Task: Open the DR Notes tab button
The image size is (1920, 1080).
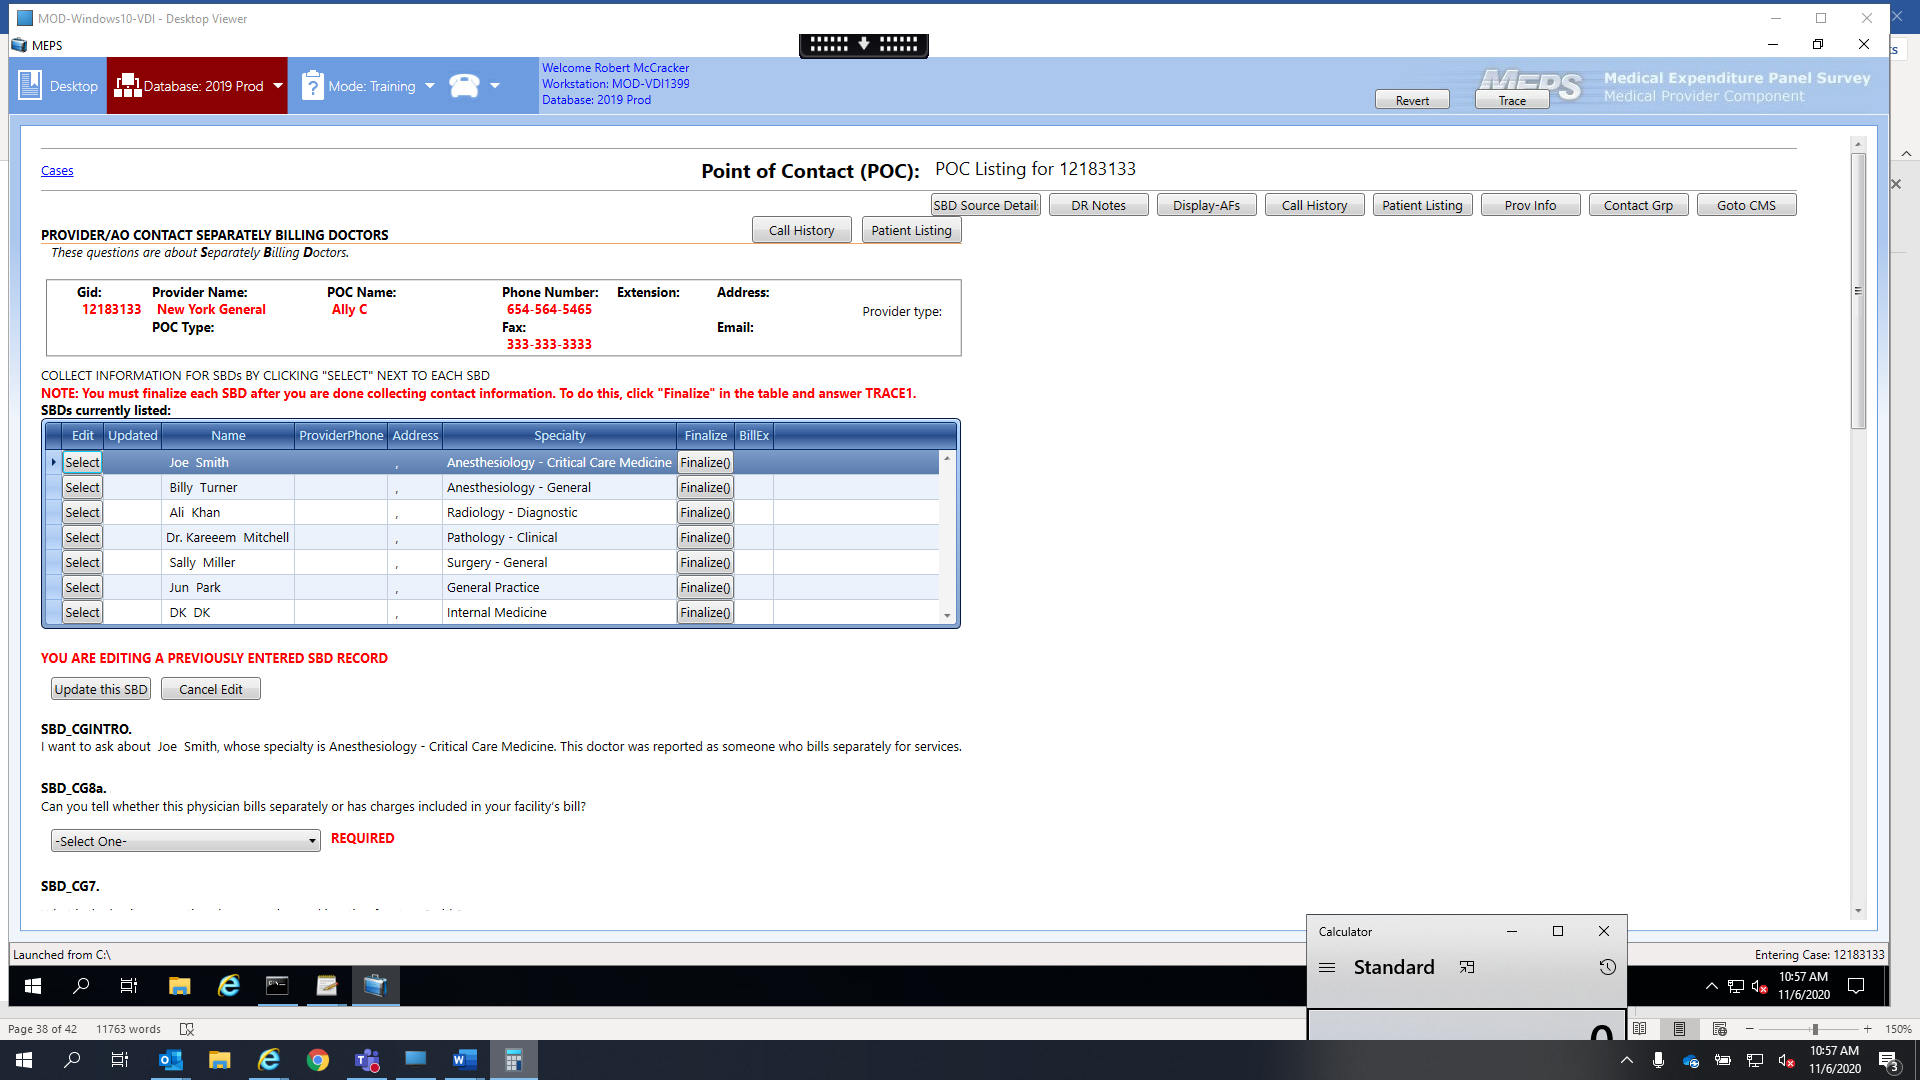Action: [1098, 205]
